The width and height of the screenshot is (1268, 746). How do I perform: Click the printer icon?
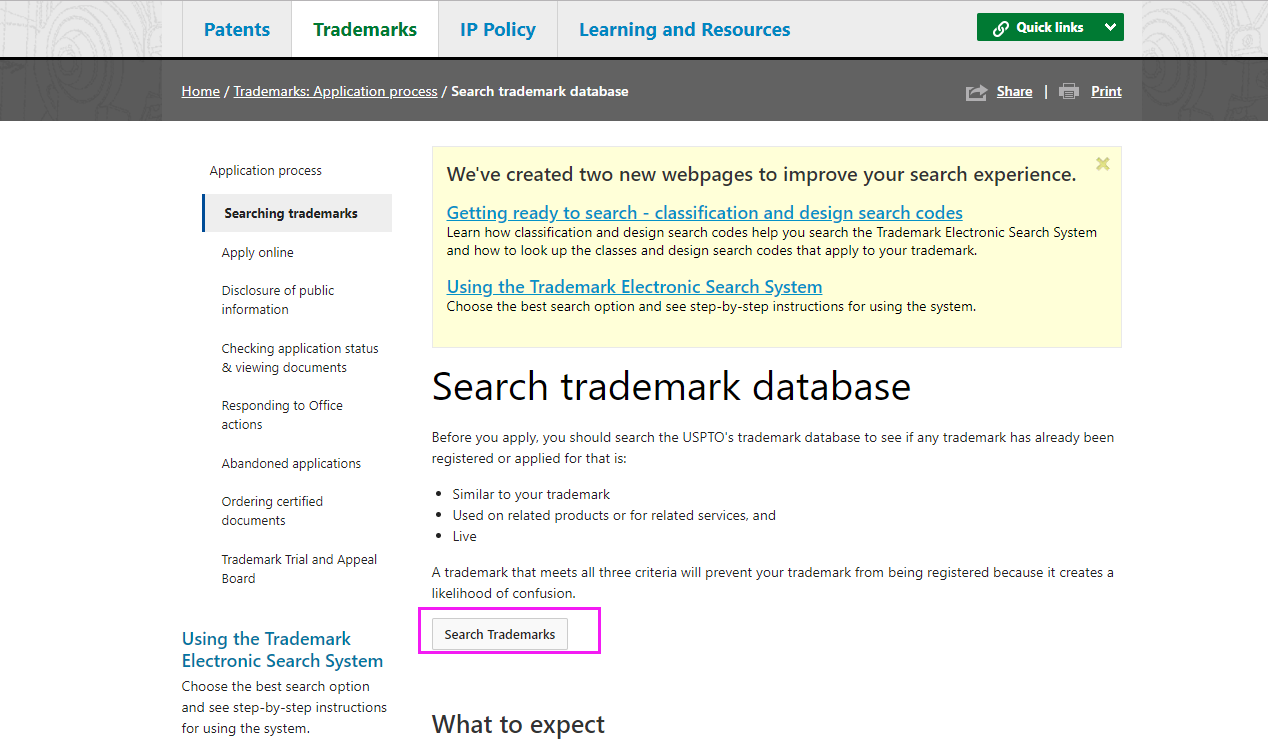[1069, 91]
